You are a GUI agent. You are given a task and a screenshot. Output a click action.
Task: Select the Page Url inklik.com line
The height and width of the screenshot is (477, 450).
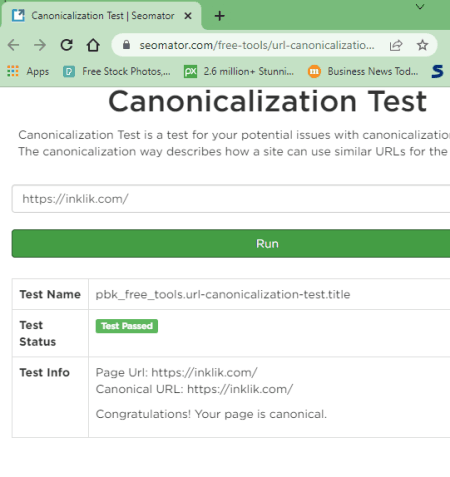pos(176,372)
